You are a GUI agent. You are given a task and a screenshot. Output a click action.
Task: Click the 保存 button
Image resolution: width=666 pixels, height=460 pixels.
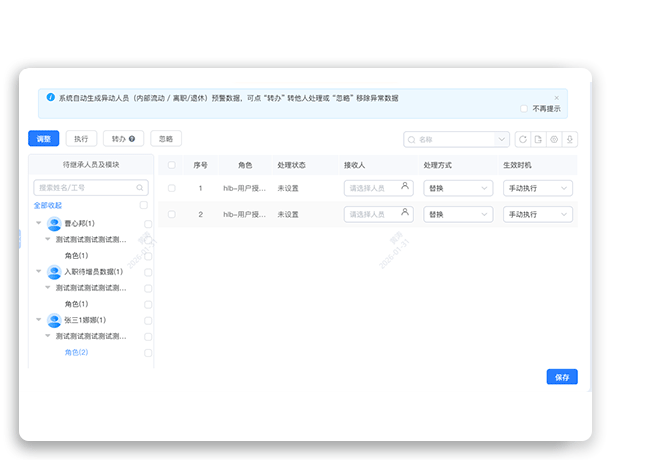562,377
